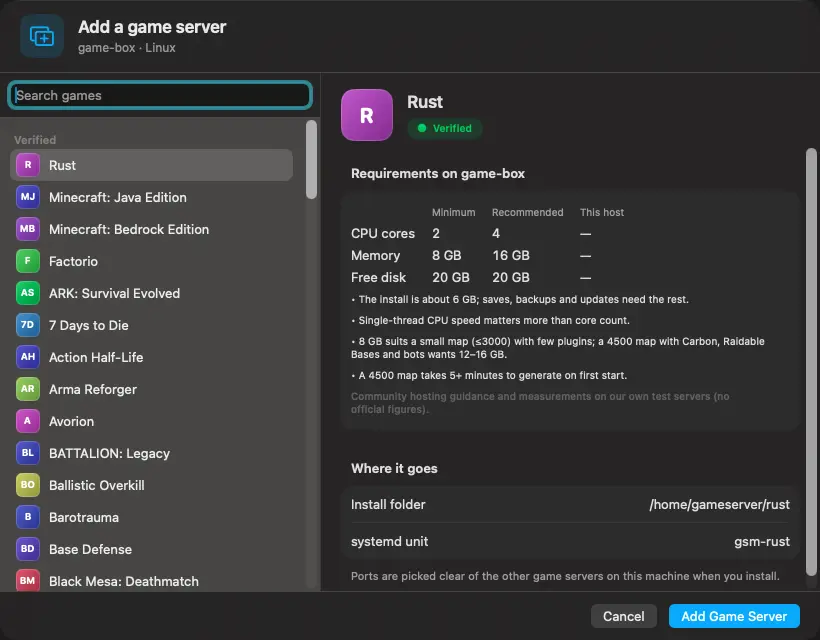Click the Community hosting guidance footnote
Viewport: 820px width, 640px height.
(x=540, y=403)
